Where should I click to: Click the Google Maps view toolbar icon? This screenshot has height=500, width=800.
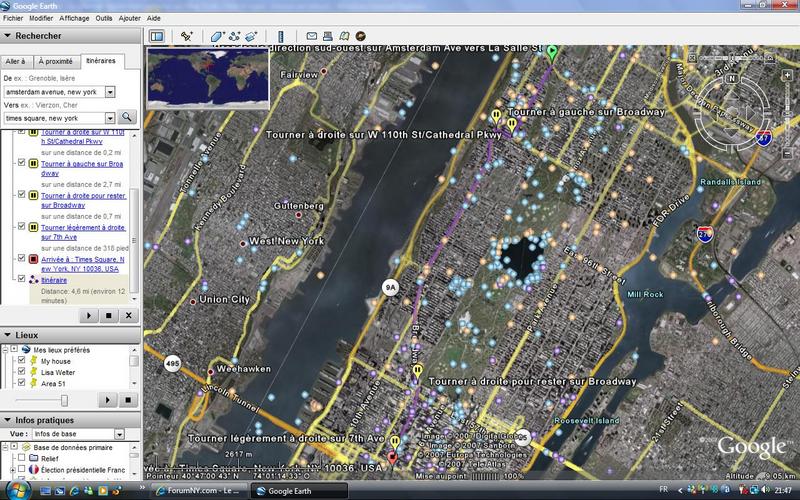coord(344,36)
